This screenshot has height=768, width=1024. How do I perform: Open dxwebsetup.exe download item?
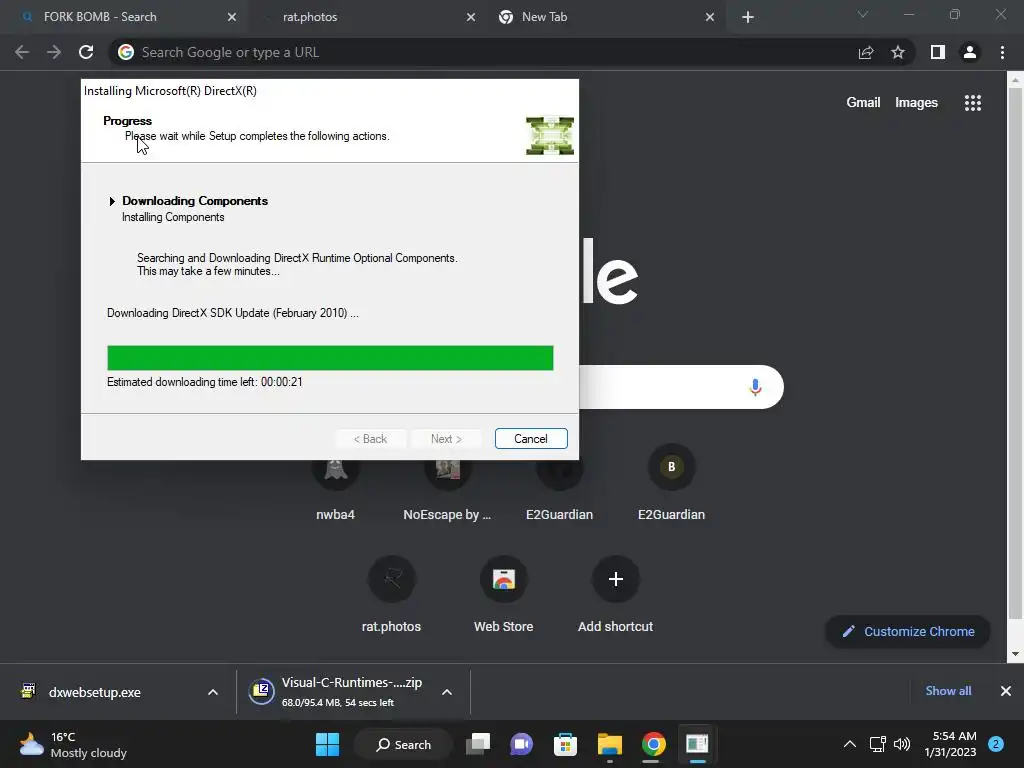[x=95, y=692]
